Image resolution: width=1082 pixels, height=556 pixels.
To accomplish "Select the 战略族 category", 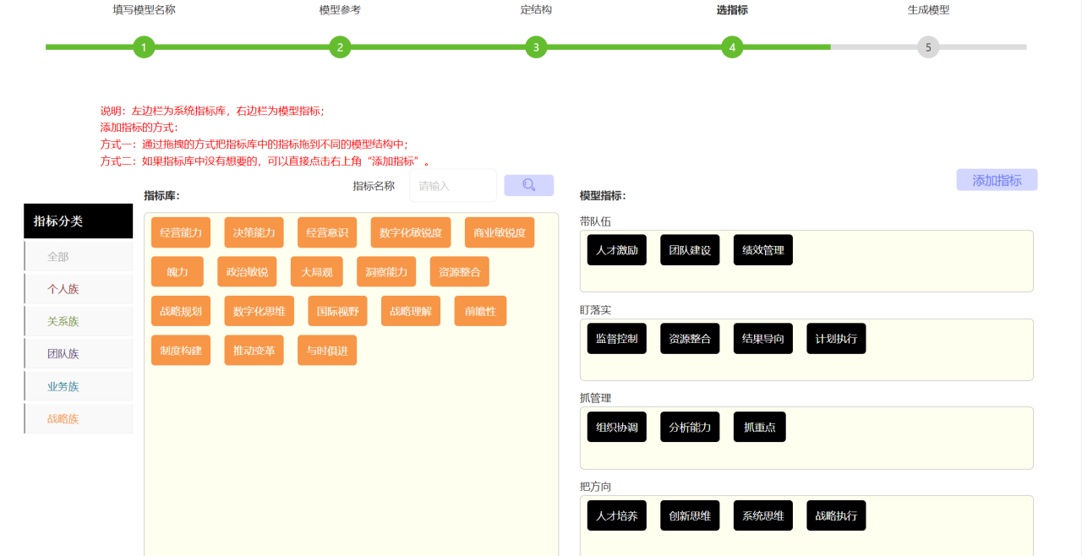I will click(x=79, y=419).
